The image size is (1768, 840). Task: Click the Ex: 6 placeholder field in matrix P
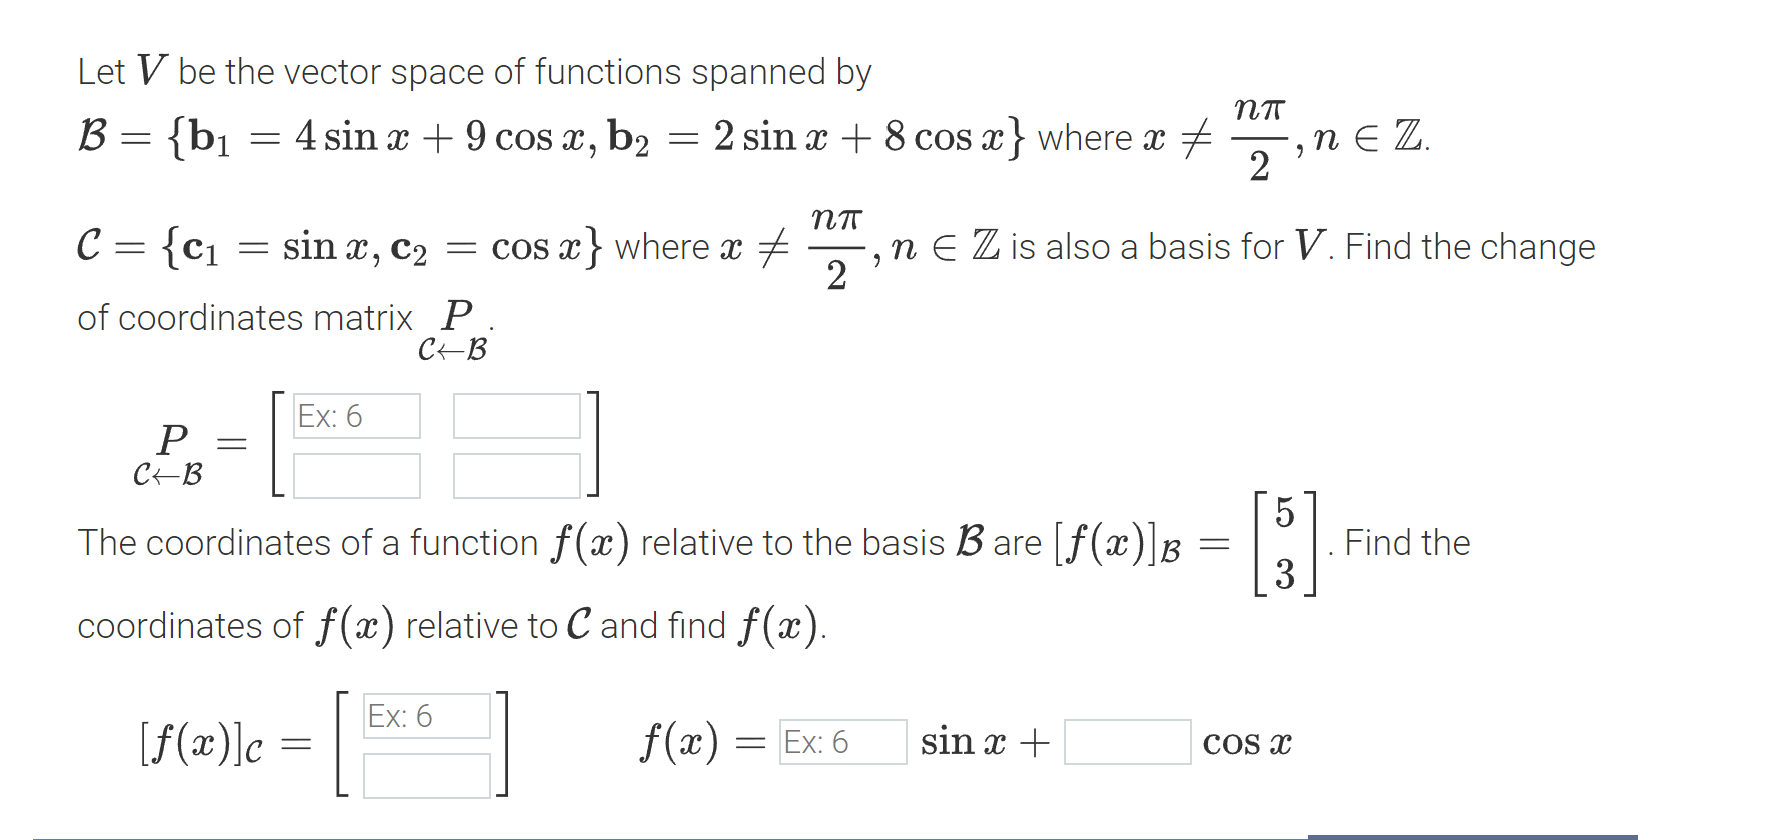[355, 416]
